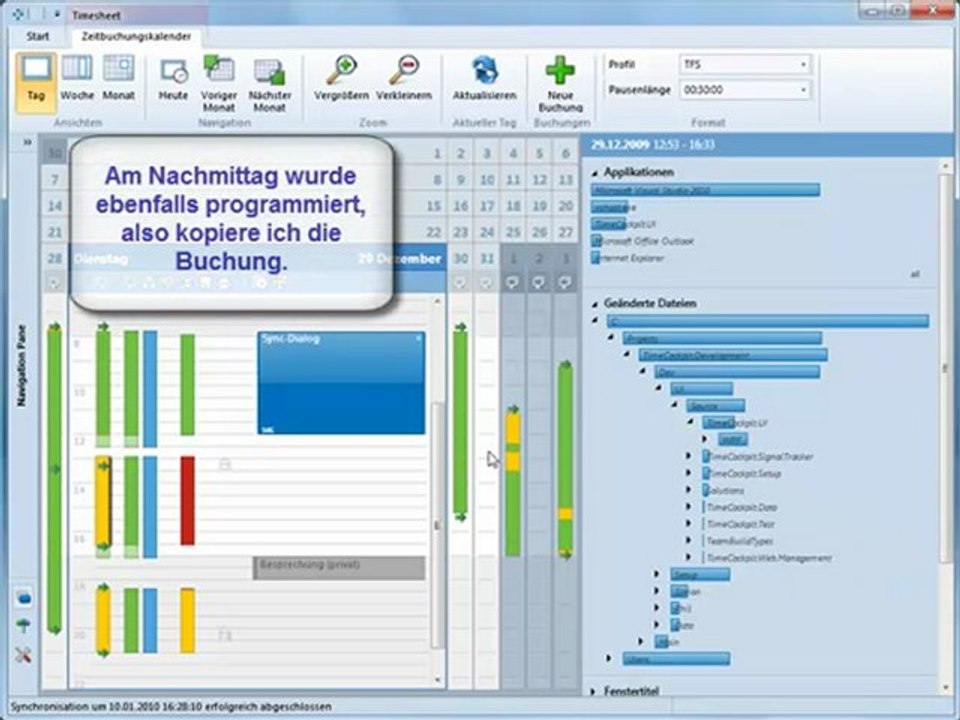Viewport: 960px width, 720px height.
Task: Go to Nächster Monat
Action: 269,84
